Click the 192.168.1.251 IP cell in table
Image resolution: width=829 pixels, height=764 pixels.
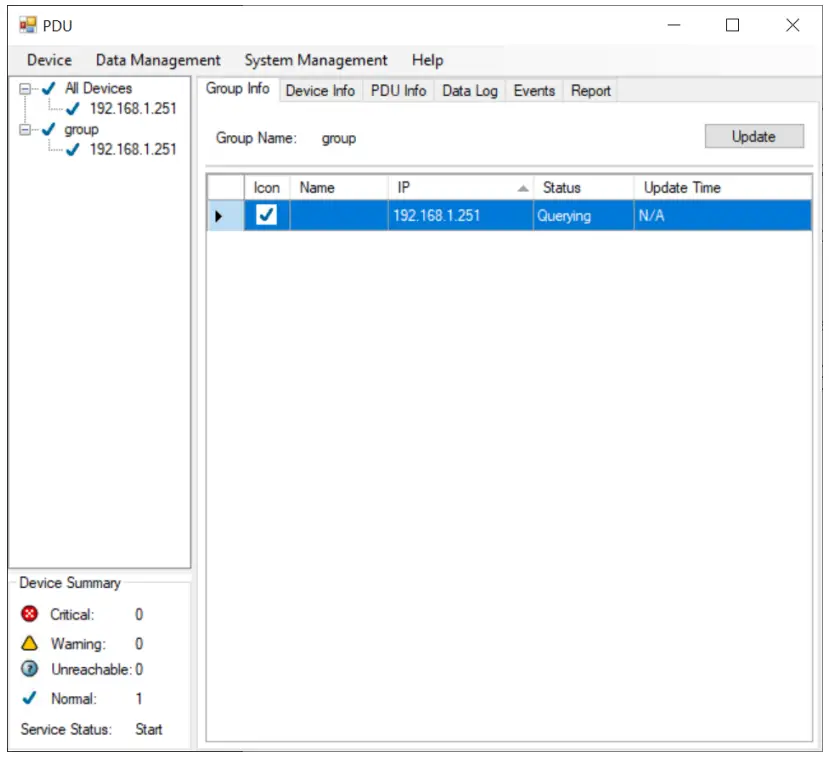460,216
